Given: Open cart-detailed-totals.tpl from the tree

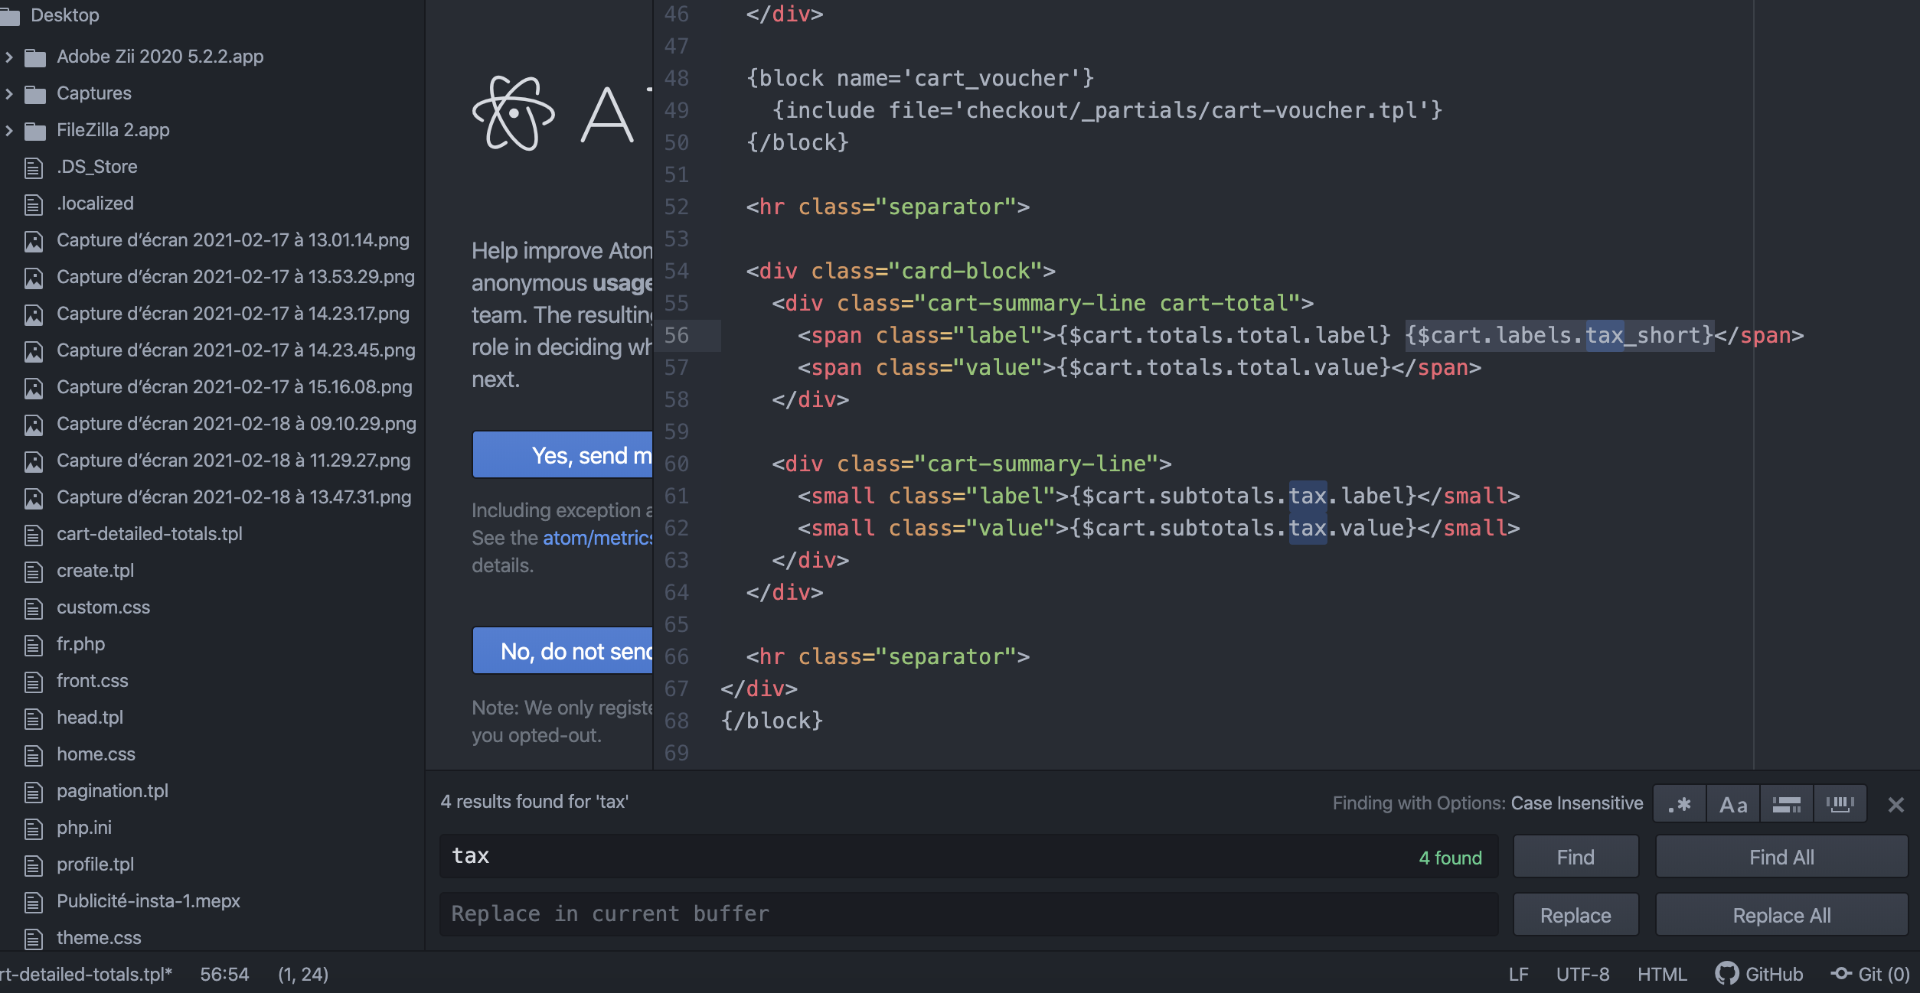Looking at the screenshot, I should pos(150,534).
